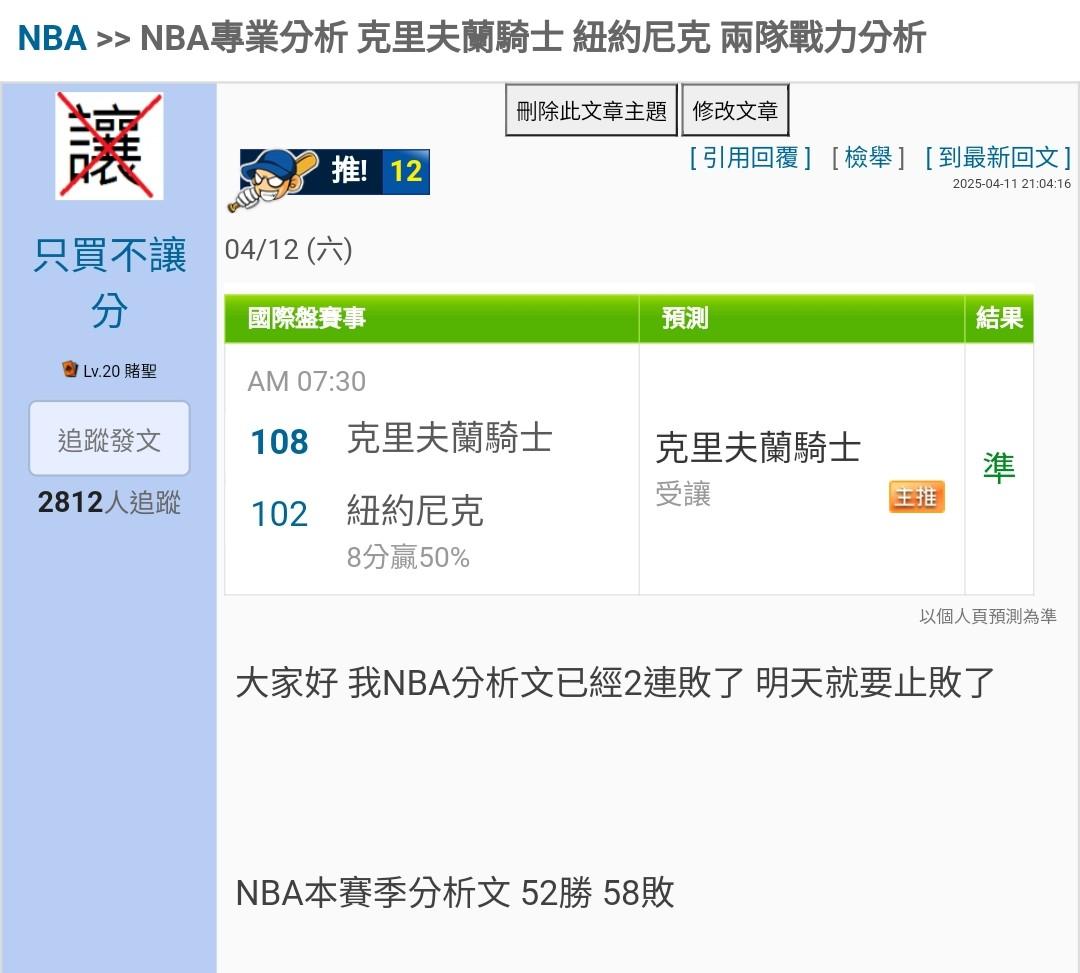Click the line NBA本賽季分析文 52勝 58敗
The height and width of the screenshot is (973, 1080).
[455, 892]
